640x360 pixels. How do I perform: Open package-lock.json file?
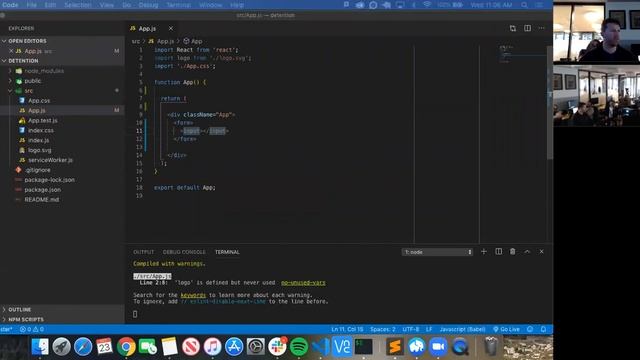point(49,180)
